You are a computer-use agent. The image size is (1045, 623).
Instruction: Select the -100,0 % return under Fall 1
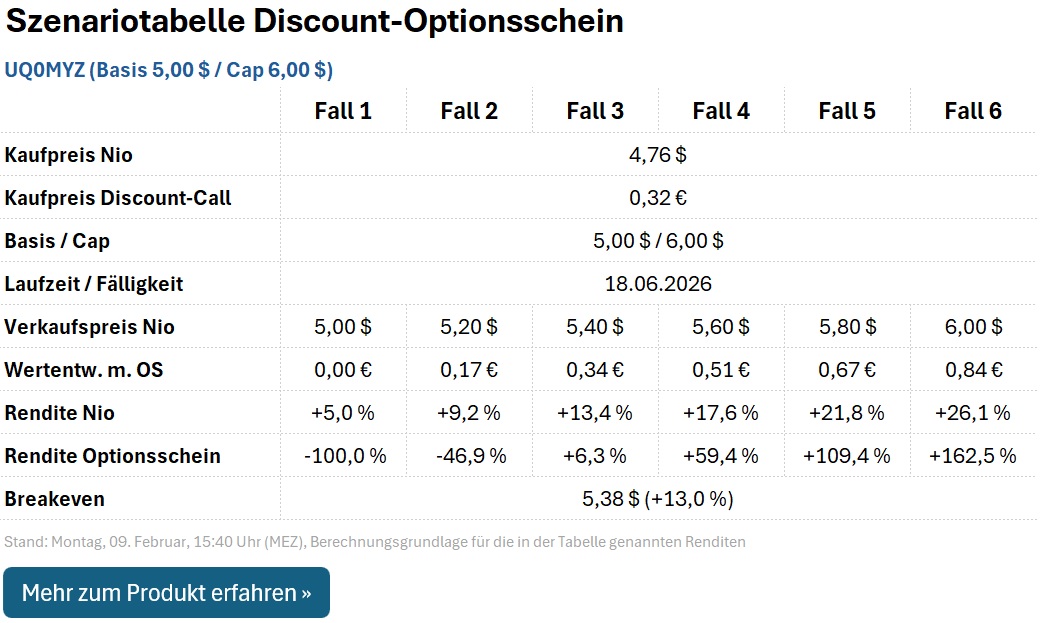[344, 455]
